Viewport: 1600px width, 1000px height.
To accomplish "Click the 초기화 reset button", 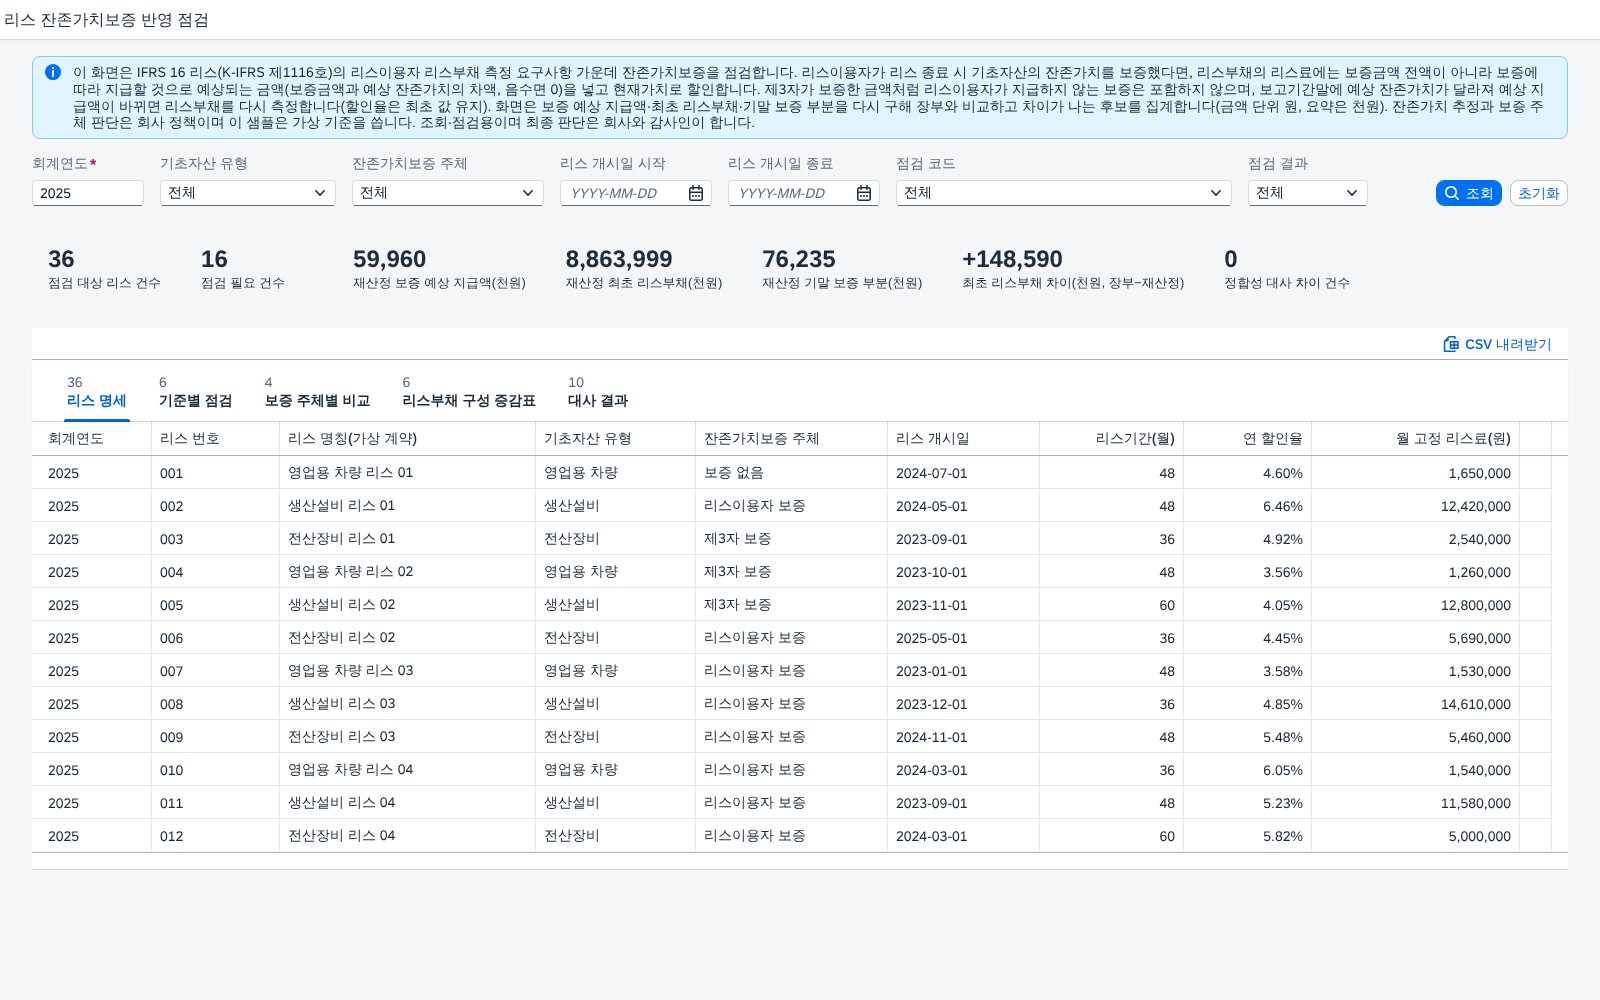I will tap(1538, 193).
